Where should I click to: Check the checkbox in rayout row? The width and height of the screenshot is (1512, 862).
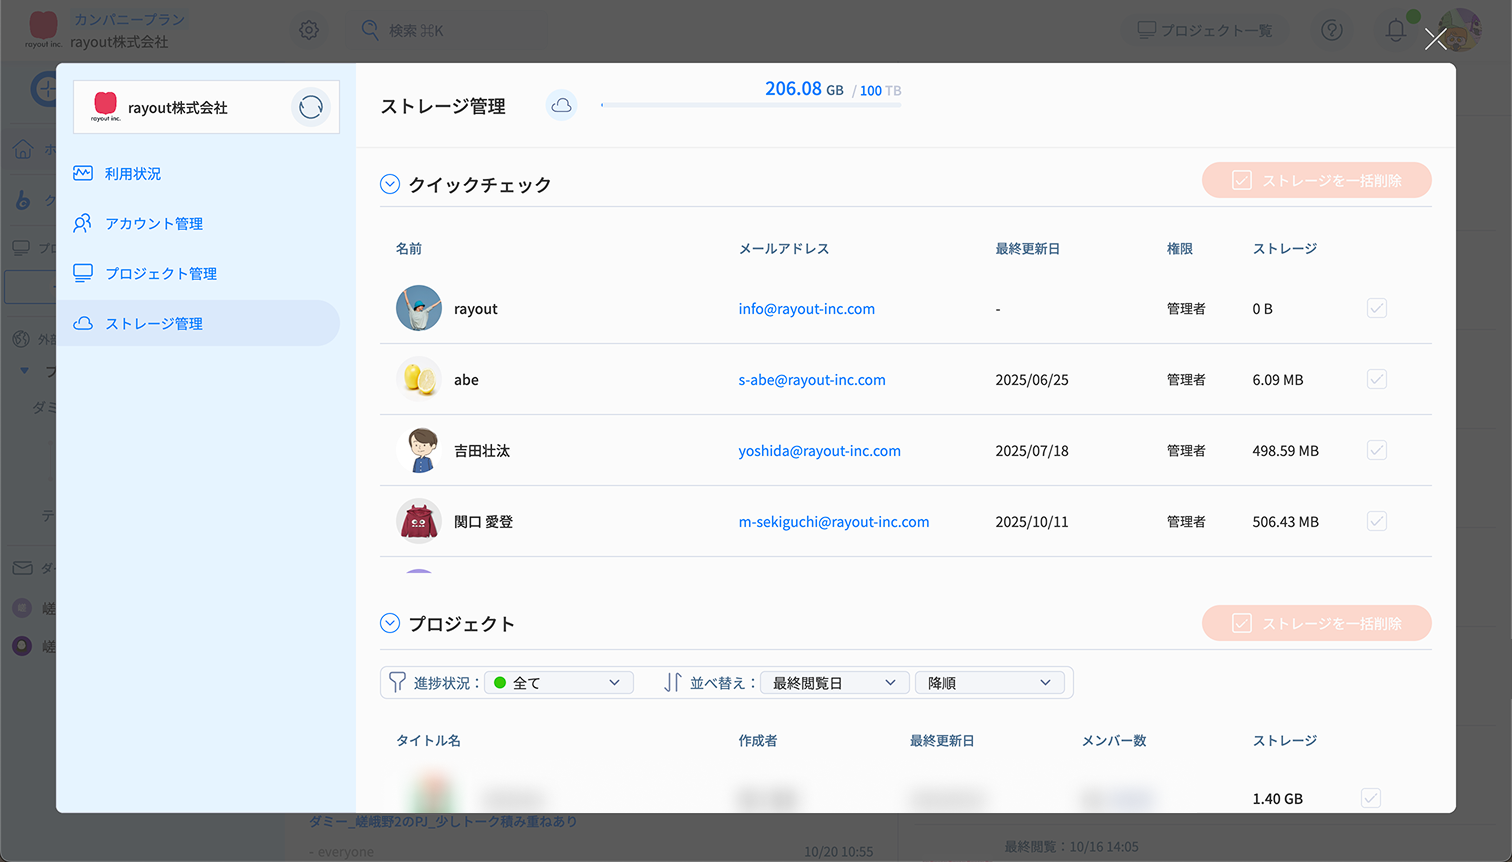coord(1377,308)
